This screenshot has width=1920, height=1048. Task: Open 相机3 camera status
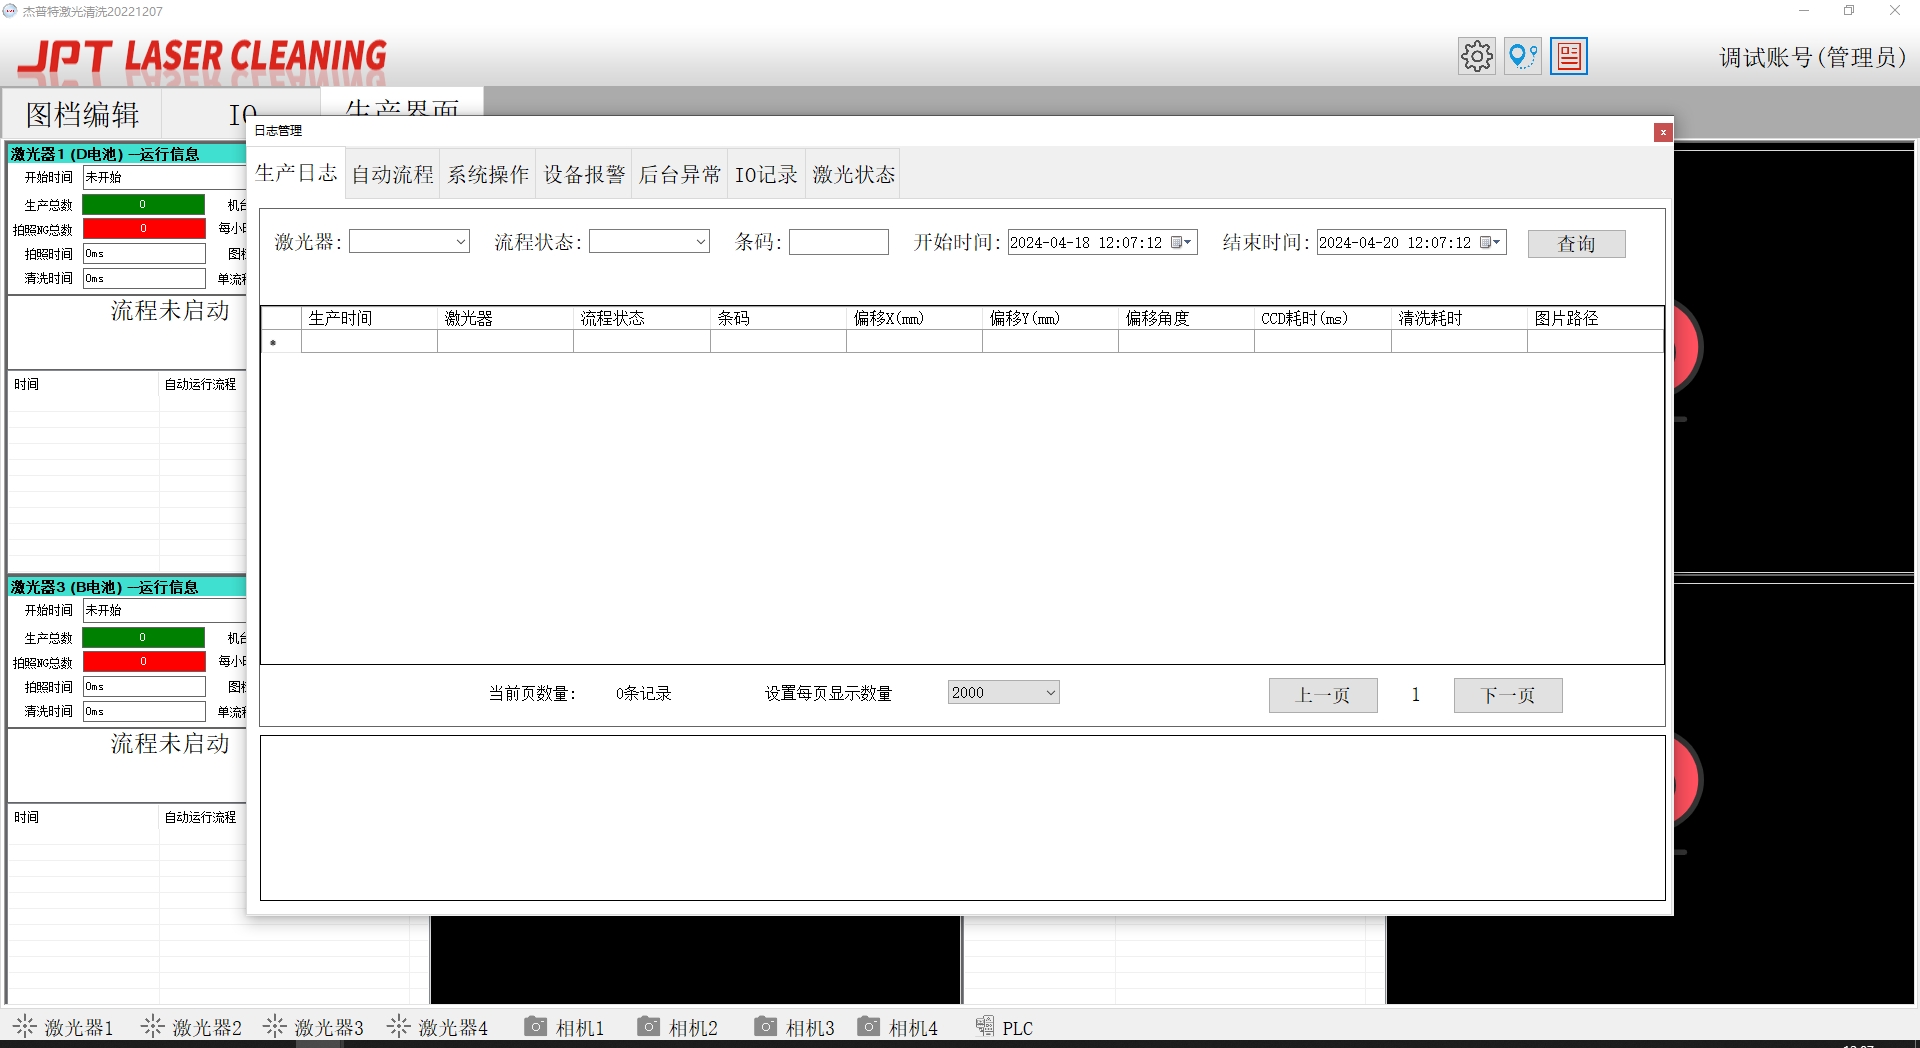click(x=795, y=1027)
